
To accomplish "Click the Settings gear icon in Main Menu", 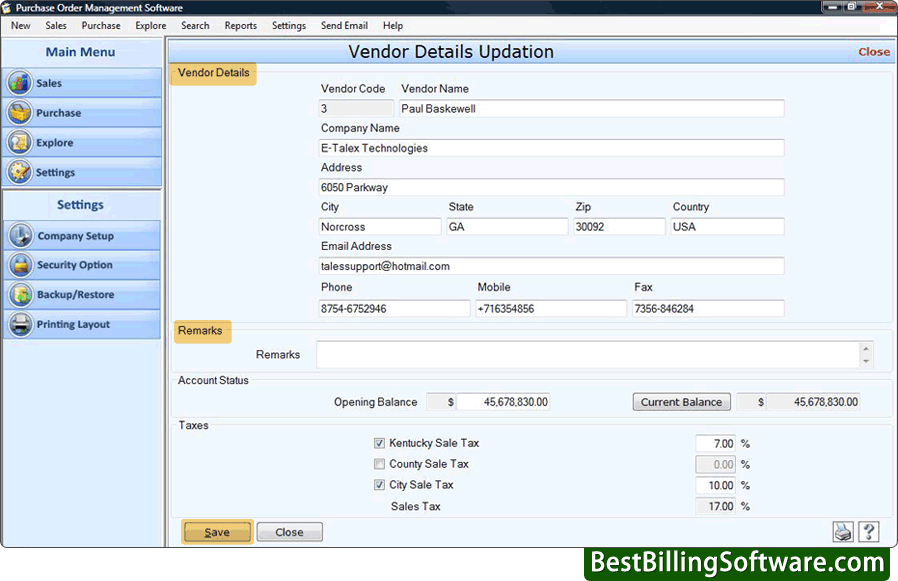I will [20, 172].
